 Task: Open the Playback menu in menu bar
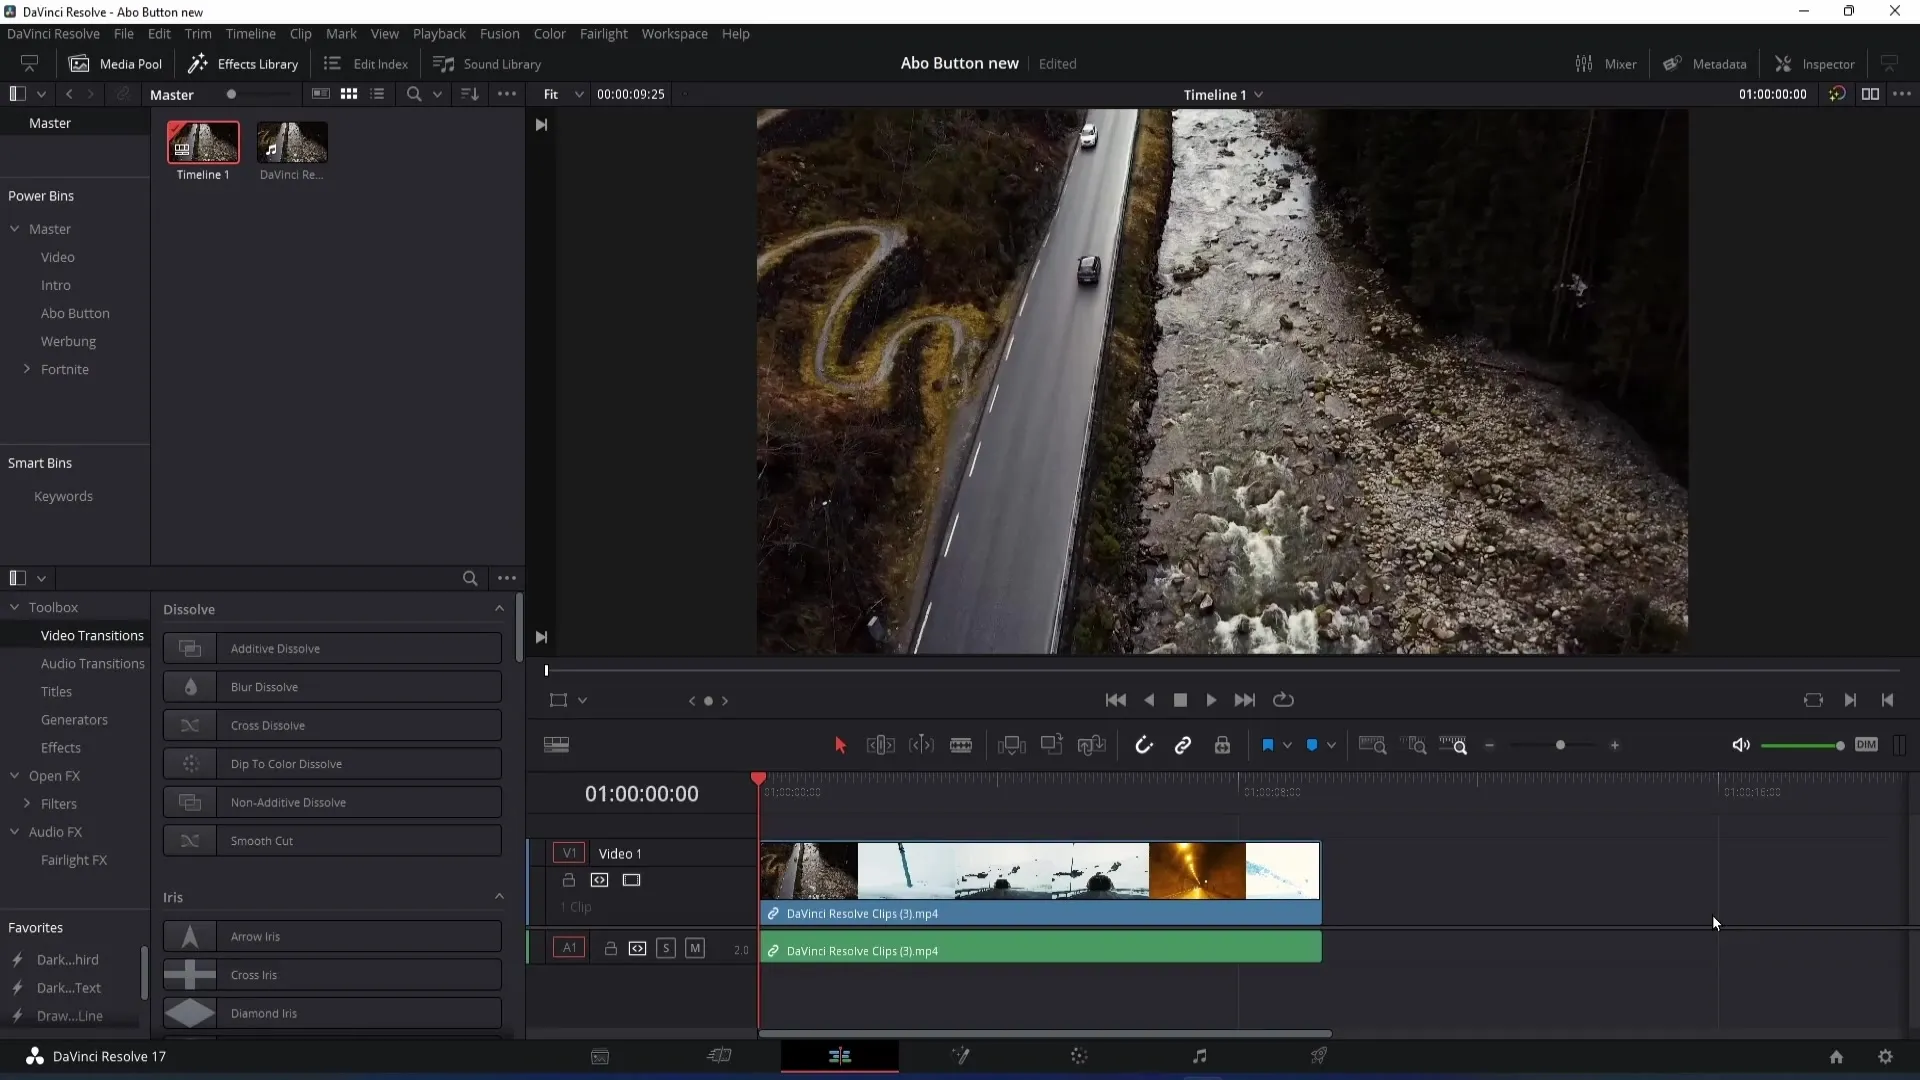tap(439, 33)
